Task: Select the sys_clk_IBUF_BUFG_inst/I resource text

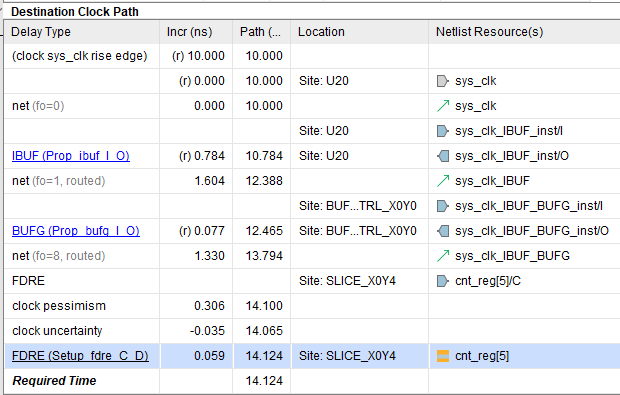Action: point(529,206)
